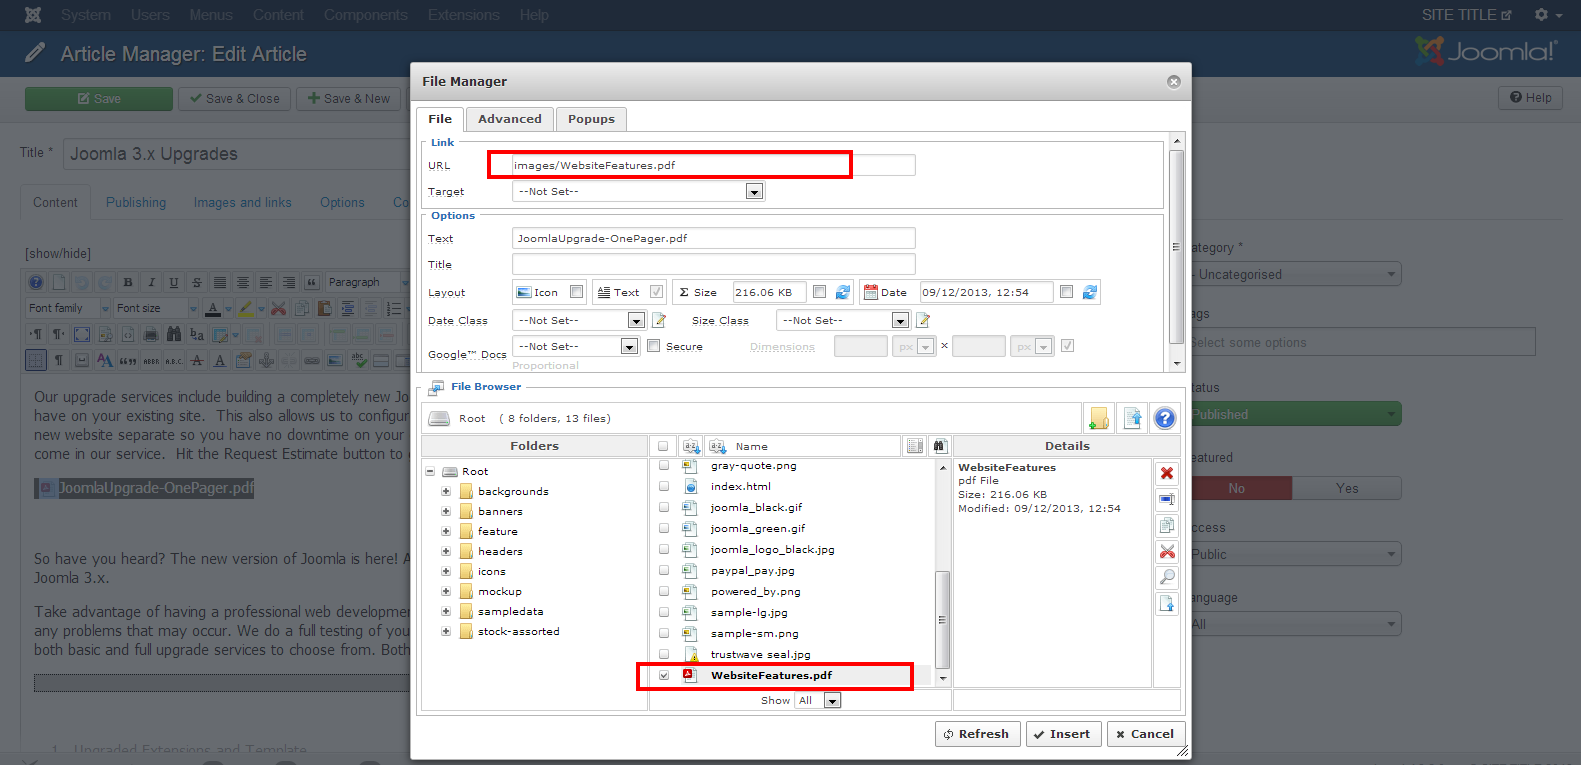Click the New Folder icon in File Browser
This screenshot has height=765, width=1581.
(x=1099, y=418)
